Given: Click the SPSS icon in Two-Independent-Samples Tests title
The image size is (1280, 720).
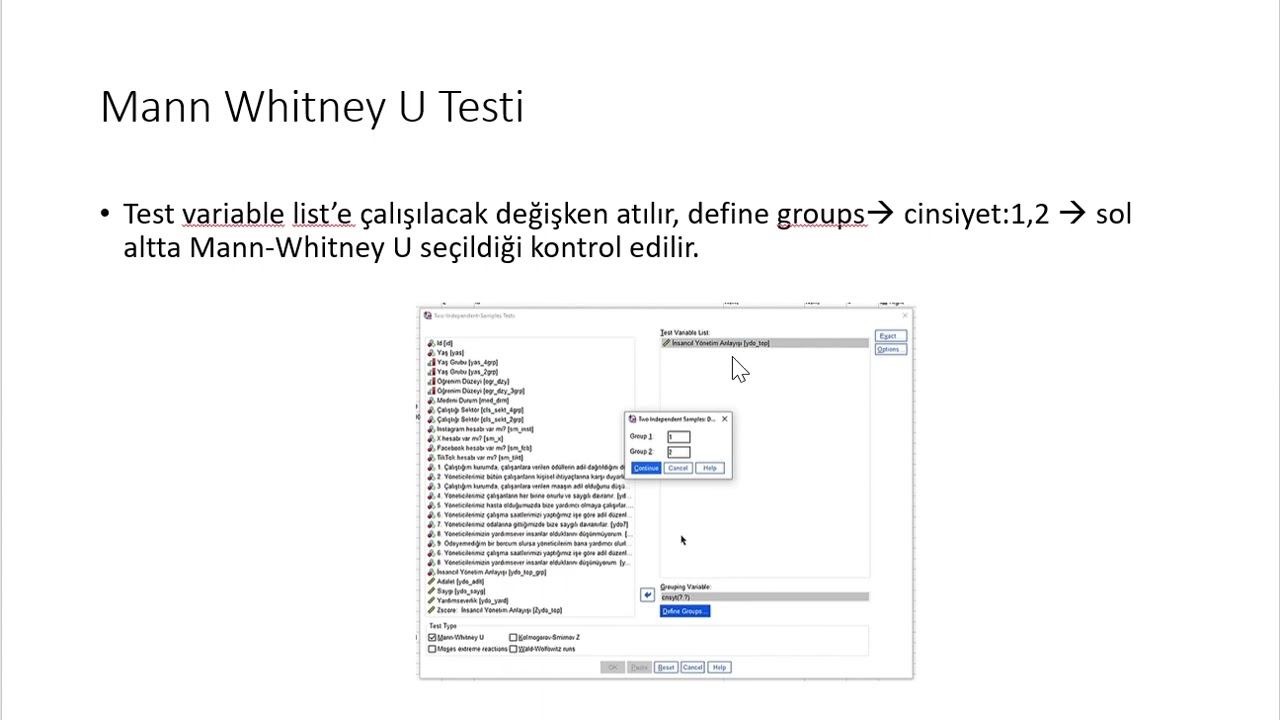Looking at the screenshot, I should tap(428, 316).
